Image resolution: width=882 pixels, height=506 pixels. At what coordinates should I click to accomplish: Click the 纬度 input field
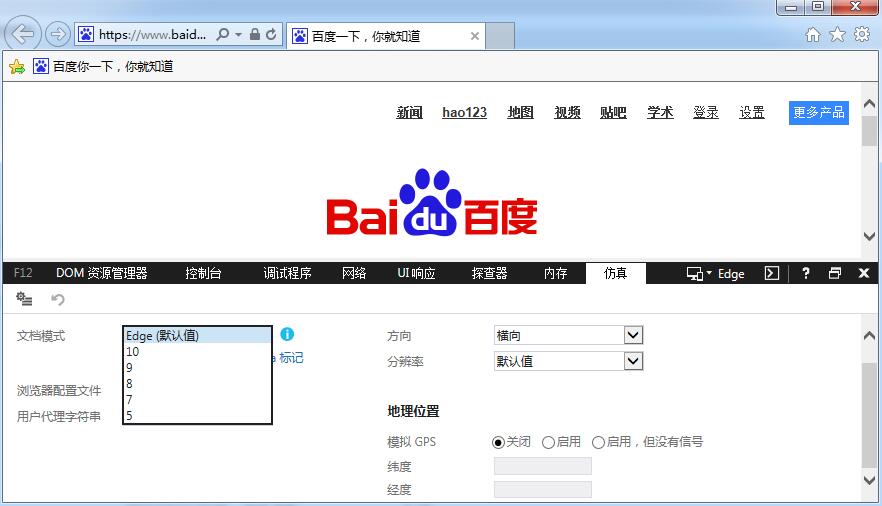[x=543, y=466]
